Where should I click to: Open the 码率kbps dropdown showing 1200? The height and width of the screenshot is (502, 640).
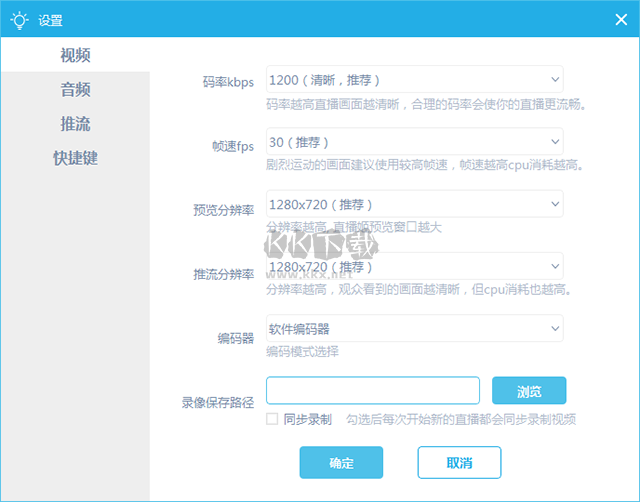coord(415,79)
